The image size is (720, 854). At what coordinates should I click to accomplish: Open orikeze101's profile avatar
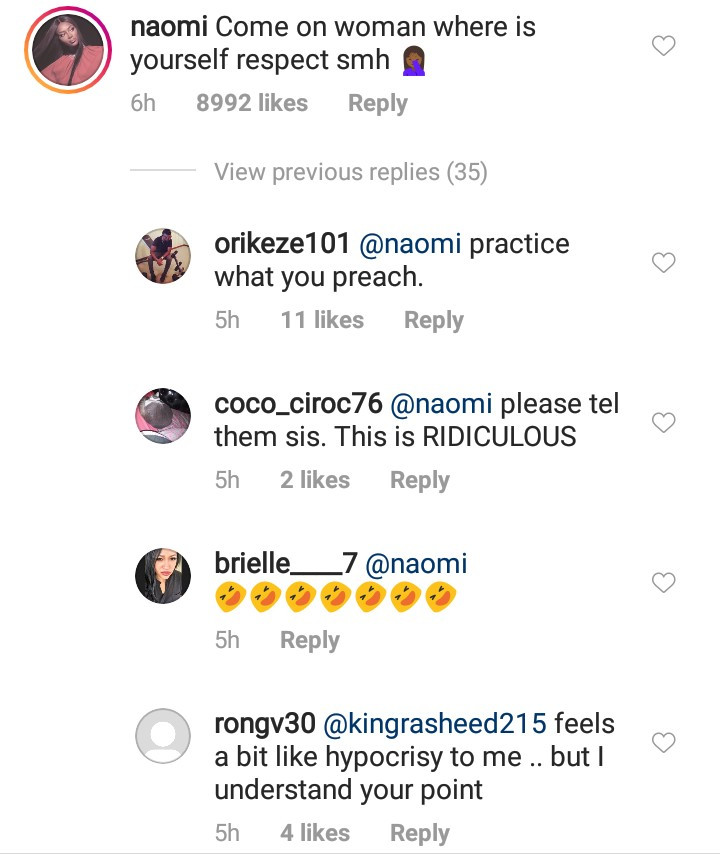coord(163,257)
